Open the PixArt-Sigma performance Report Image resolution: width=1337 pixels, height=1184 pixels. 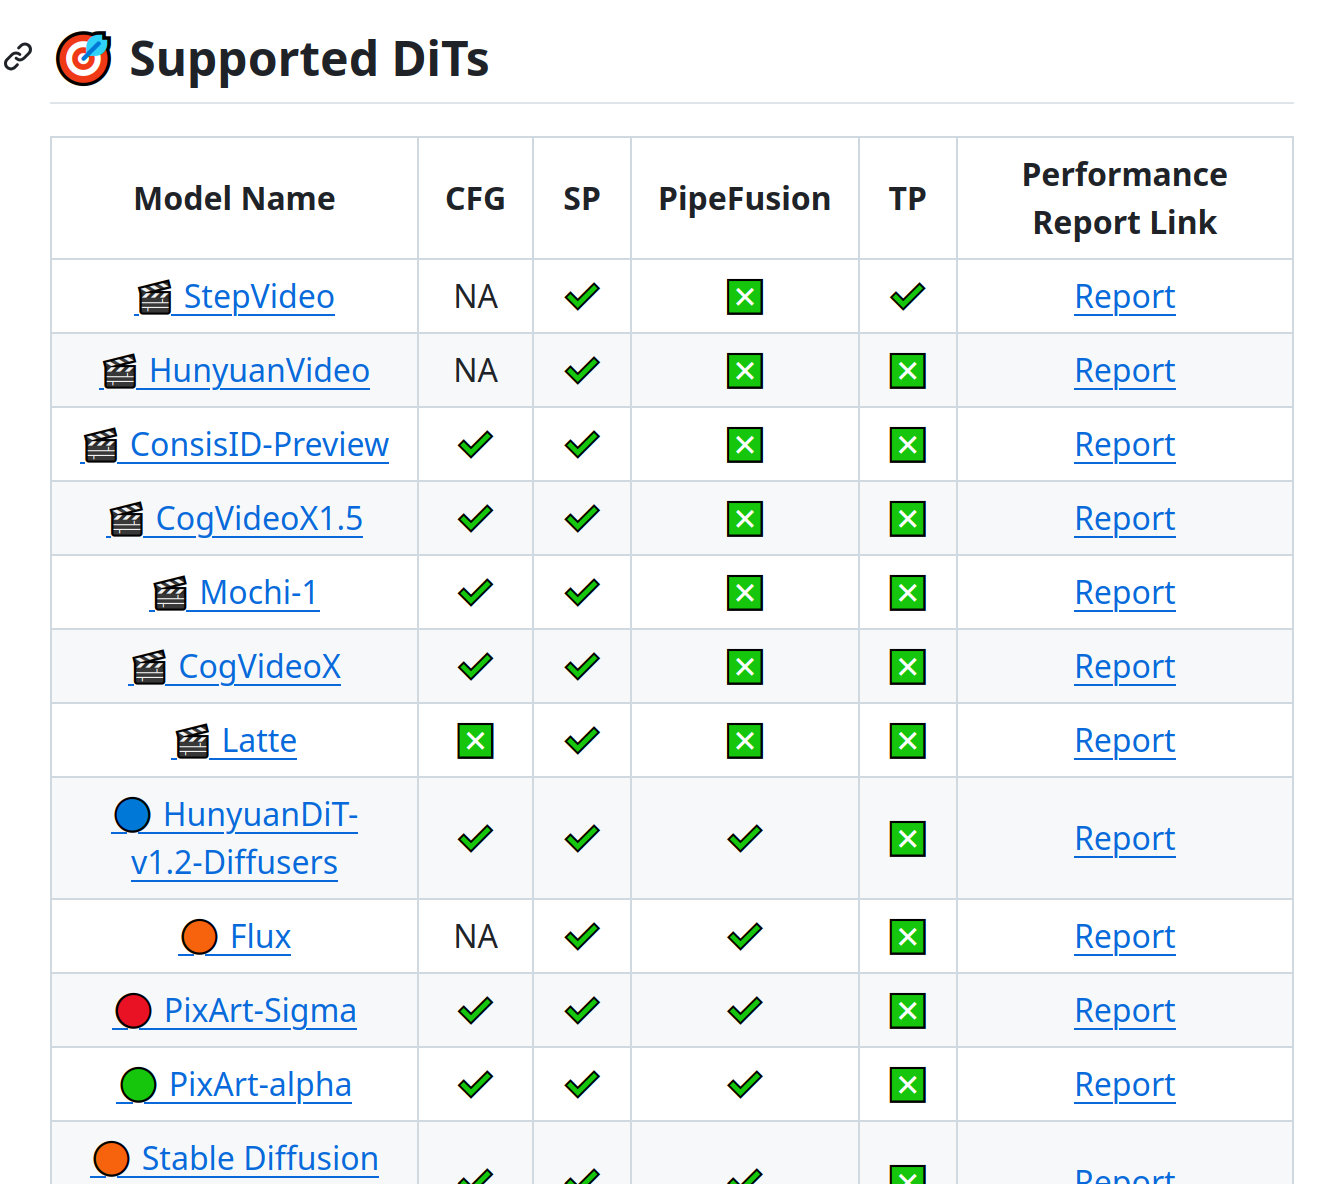coord(1125,1011)
